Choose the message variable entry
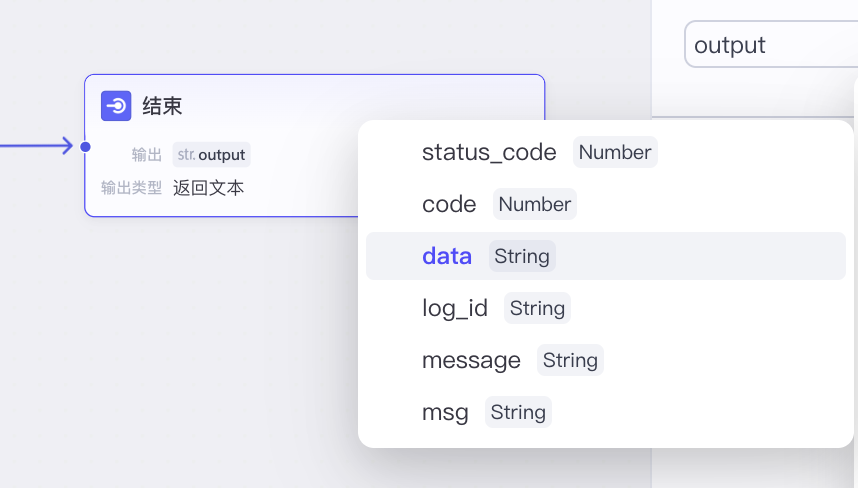 tap(471, 360)
